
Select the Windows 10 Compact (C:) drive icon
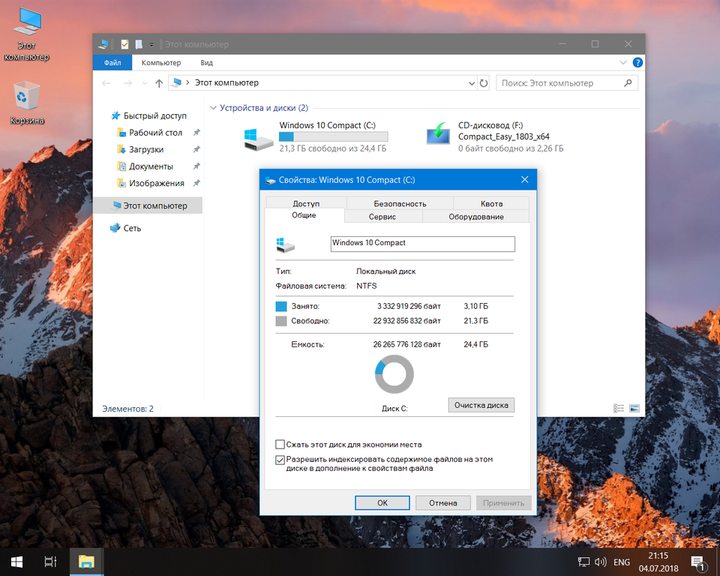click(x=258, y=139)
